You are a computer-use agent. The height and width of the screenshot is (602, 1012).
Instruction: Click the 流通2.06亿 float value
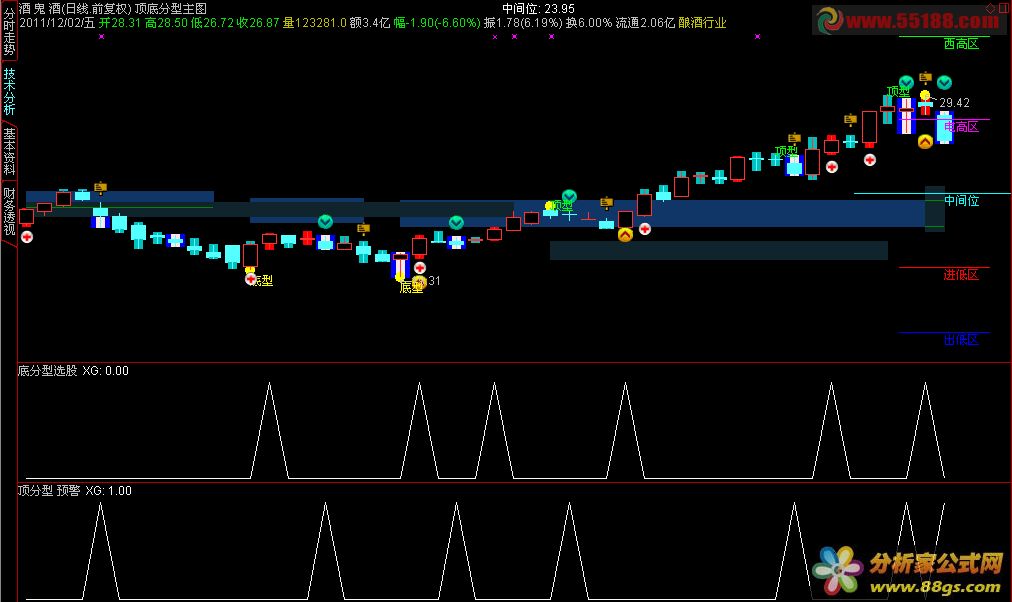(645, 23)
